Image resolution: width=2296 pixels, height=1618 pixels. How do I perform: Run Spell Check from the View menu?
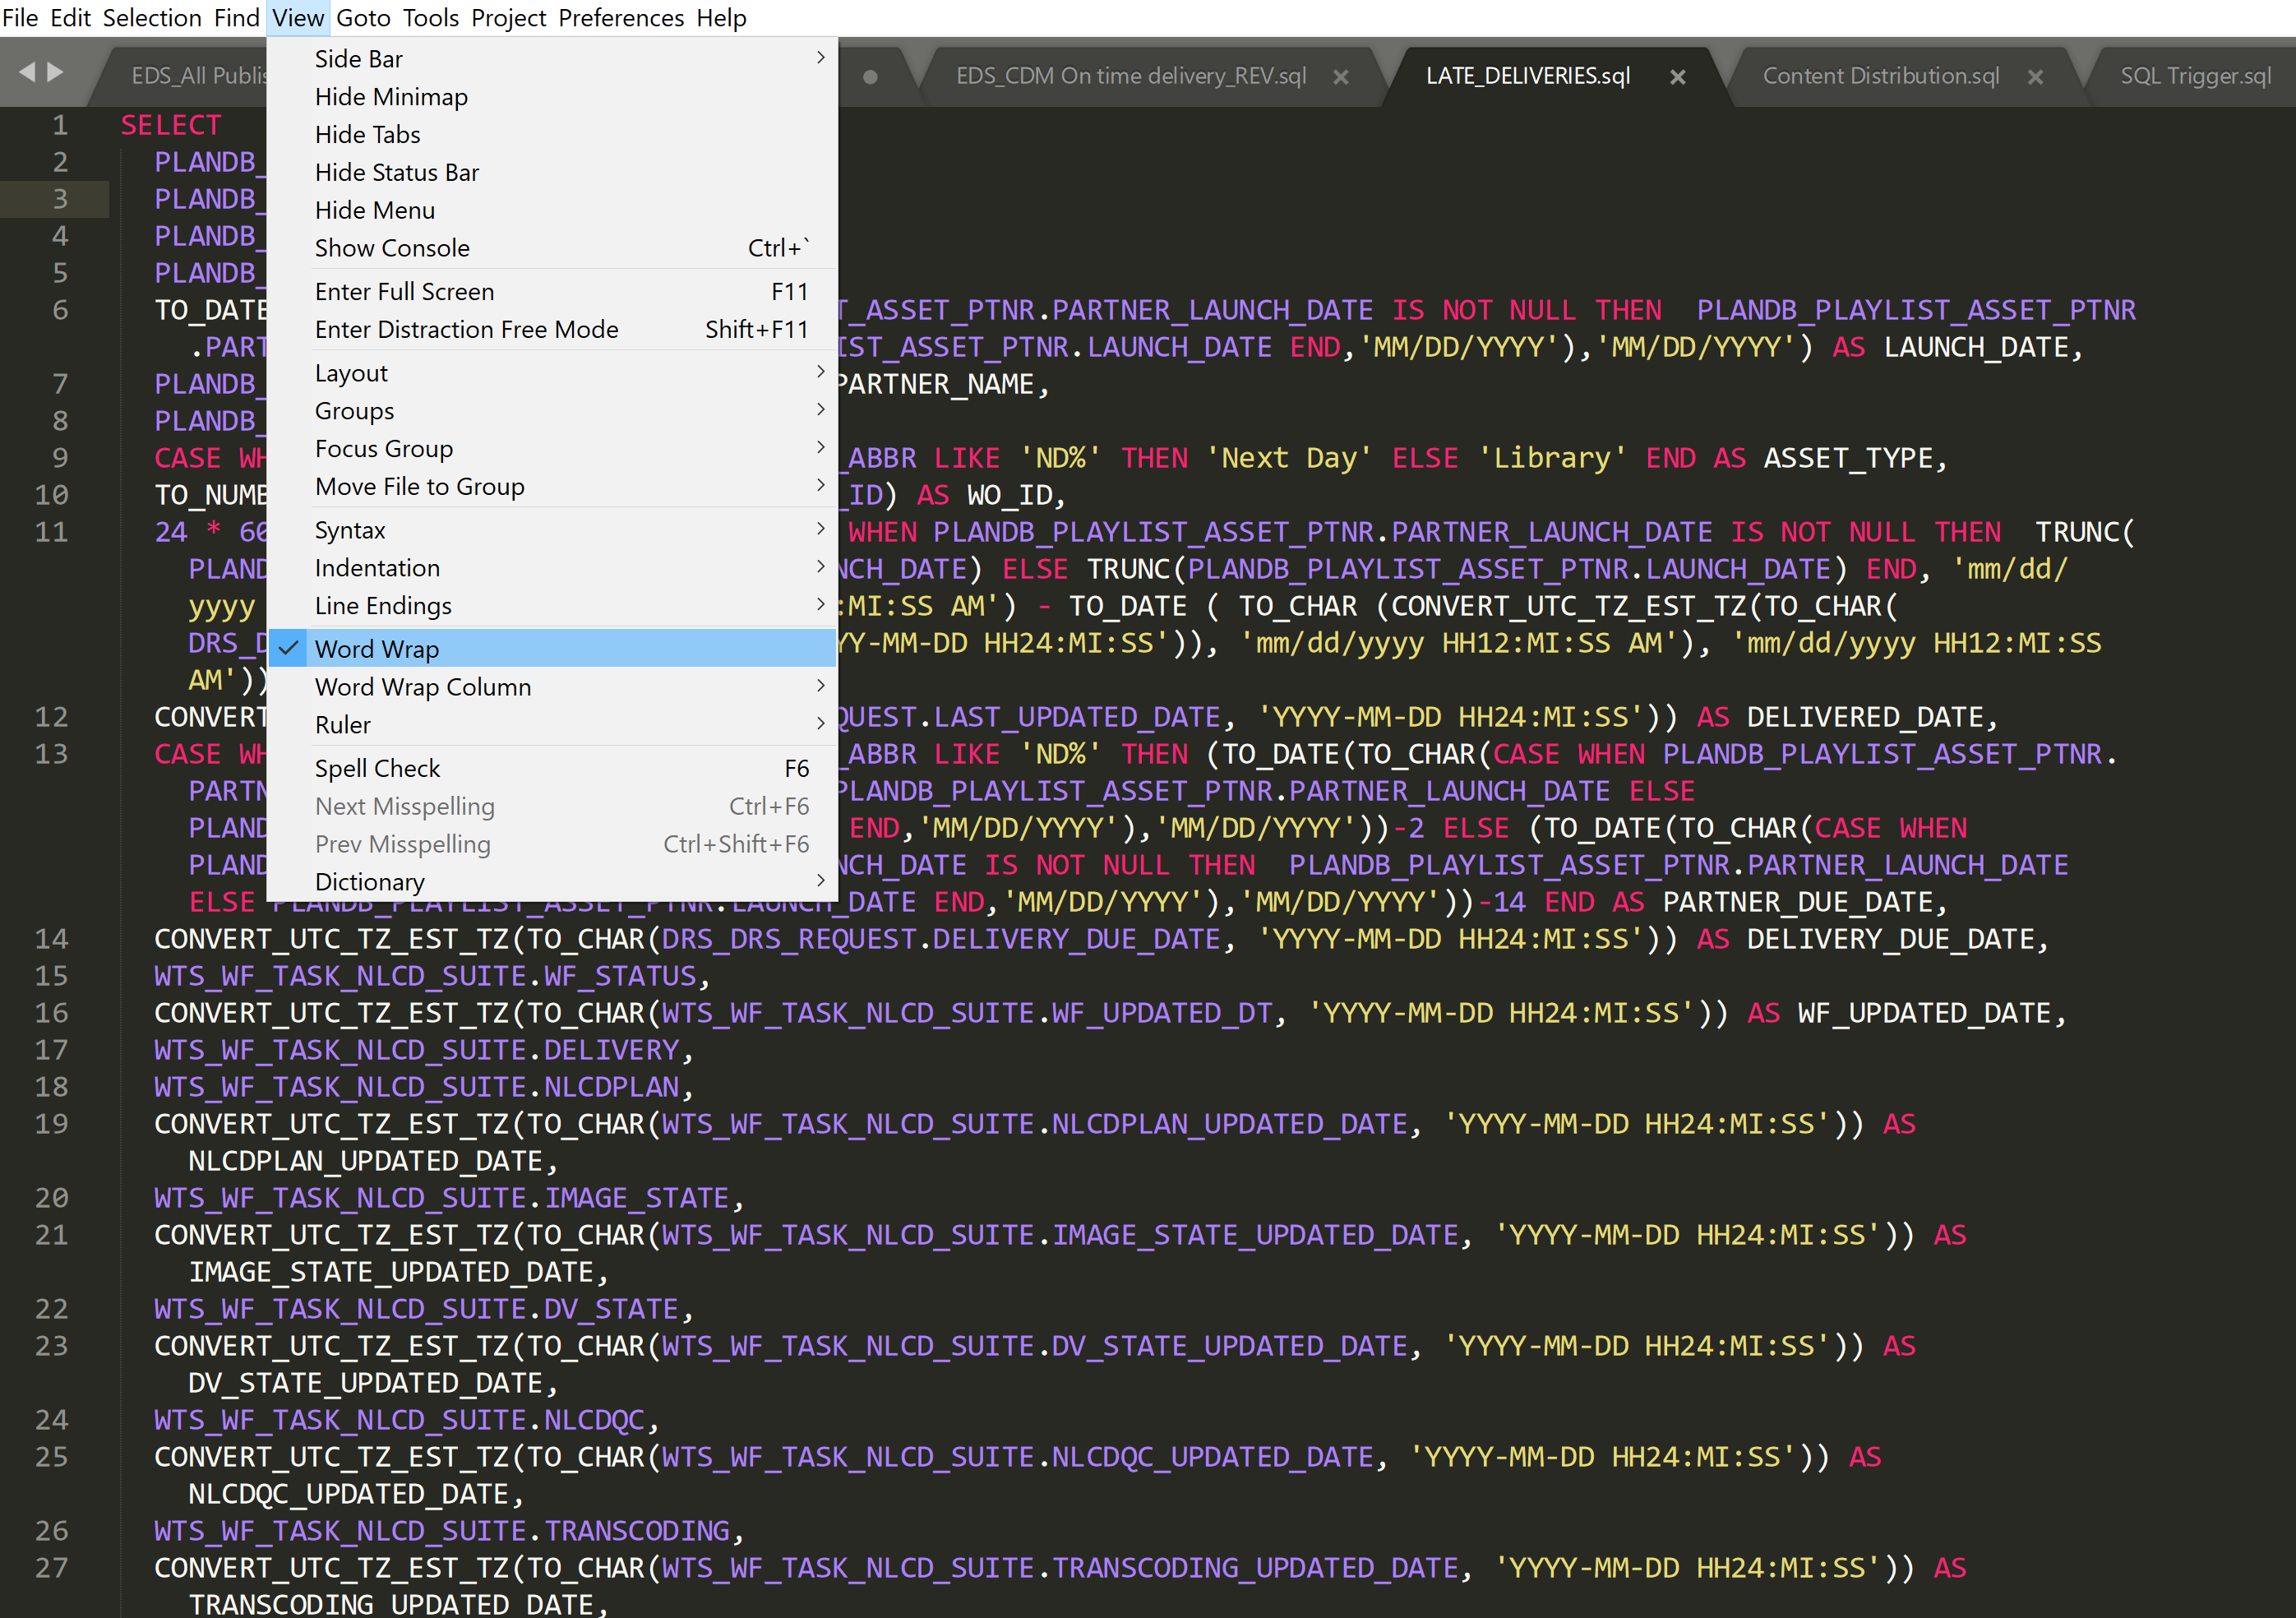point(377,768)
